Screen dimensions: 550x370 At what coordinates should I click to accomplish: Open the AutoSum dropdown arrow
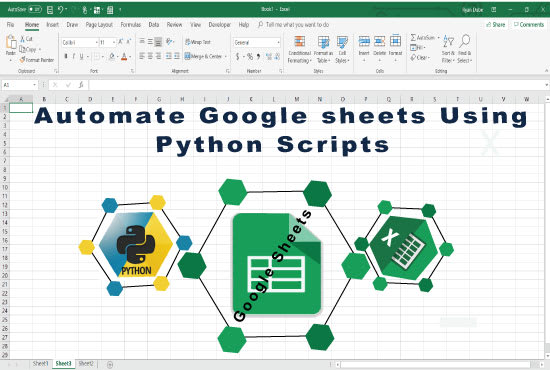click(438, 38)
